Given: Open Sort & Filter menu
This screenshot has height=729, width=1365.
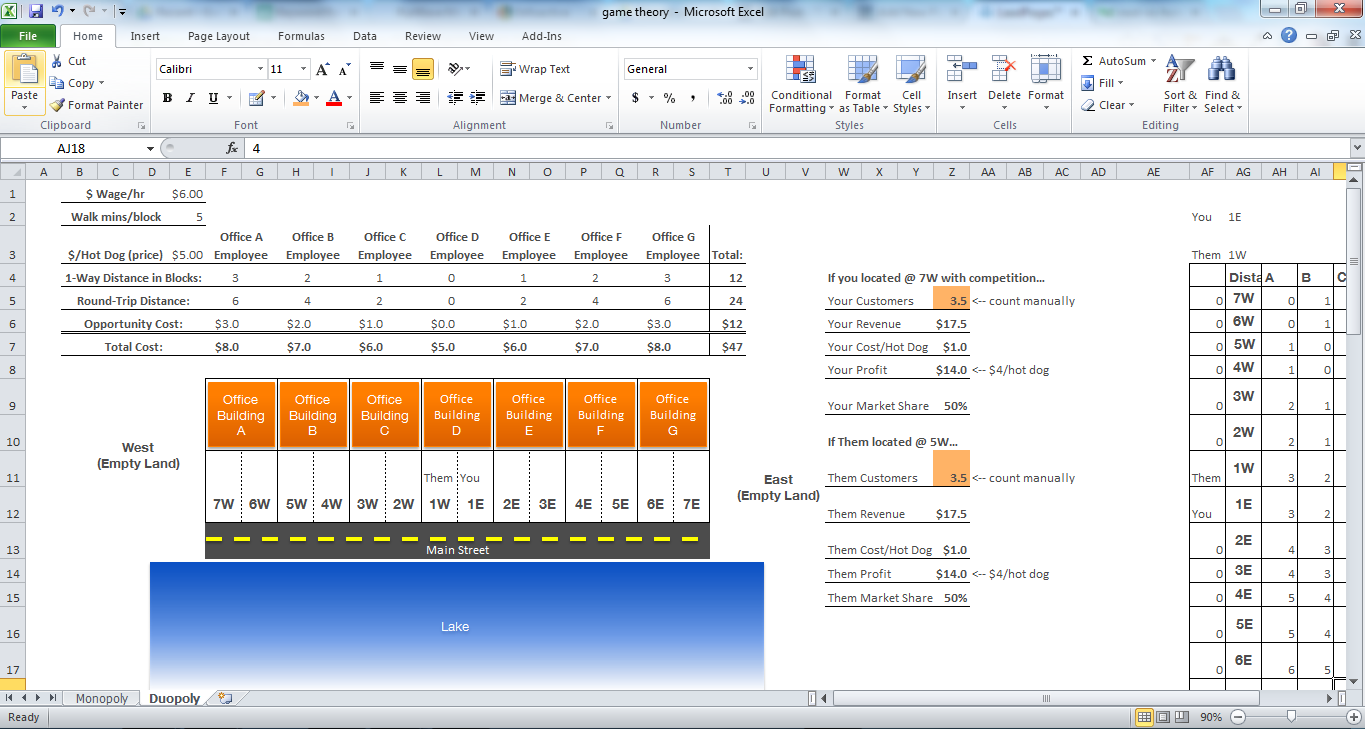Looking at the screenshot, I should coord(1180,84).
